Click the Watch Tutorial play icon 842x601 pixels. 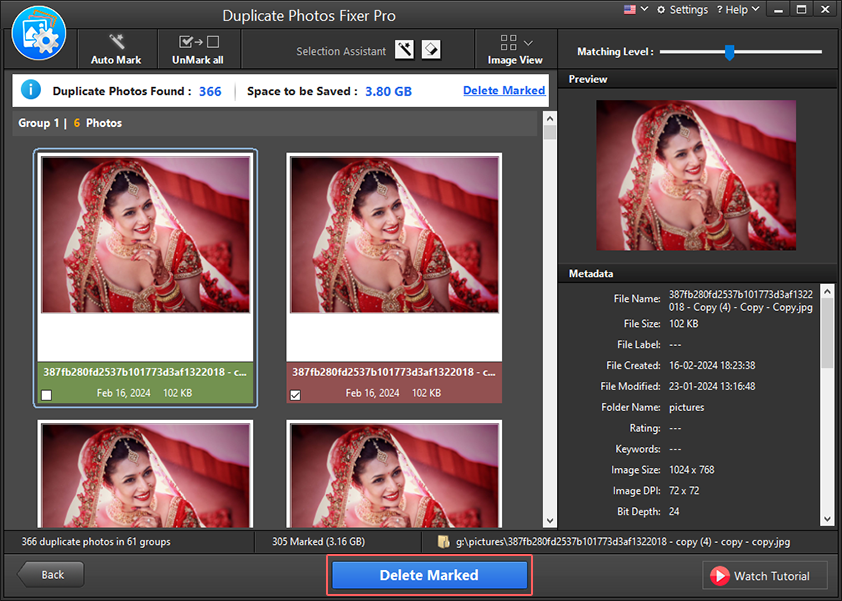click(720, 576)
